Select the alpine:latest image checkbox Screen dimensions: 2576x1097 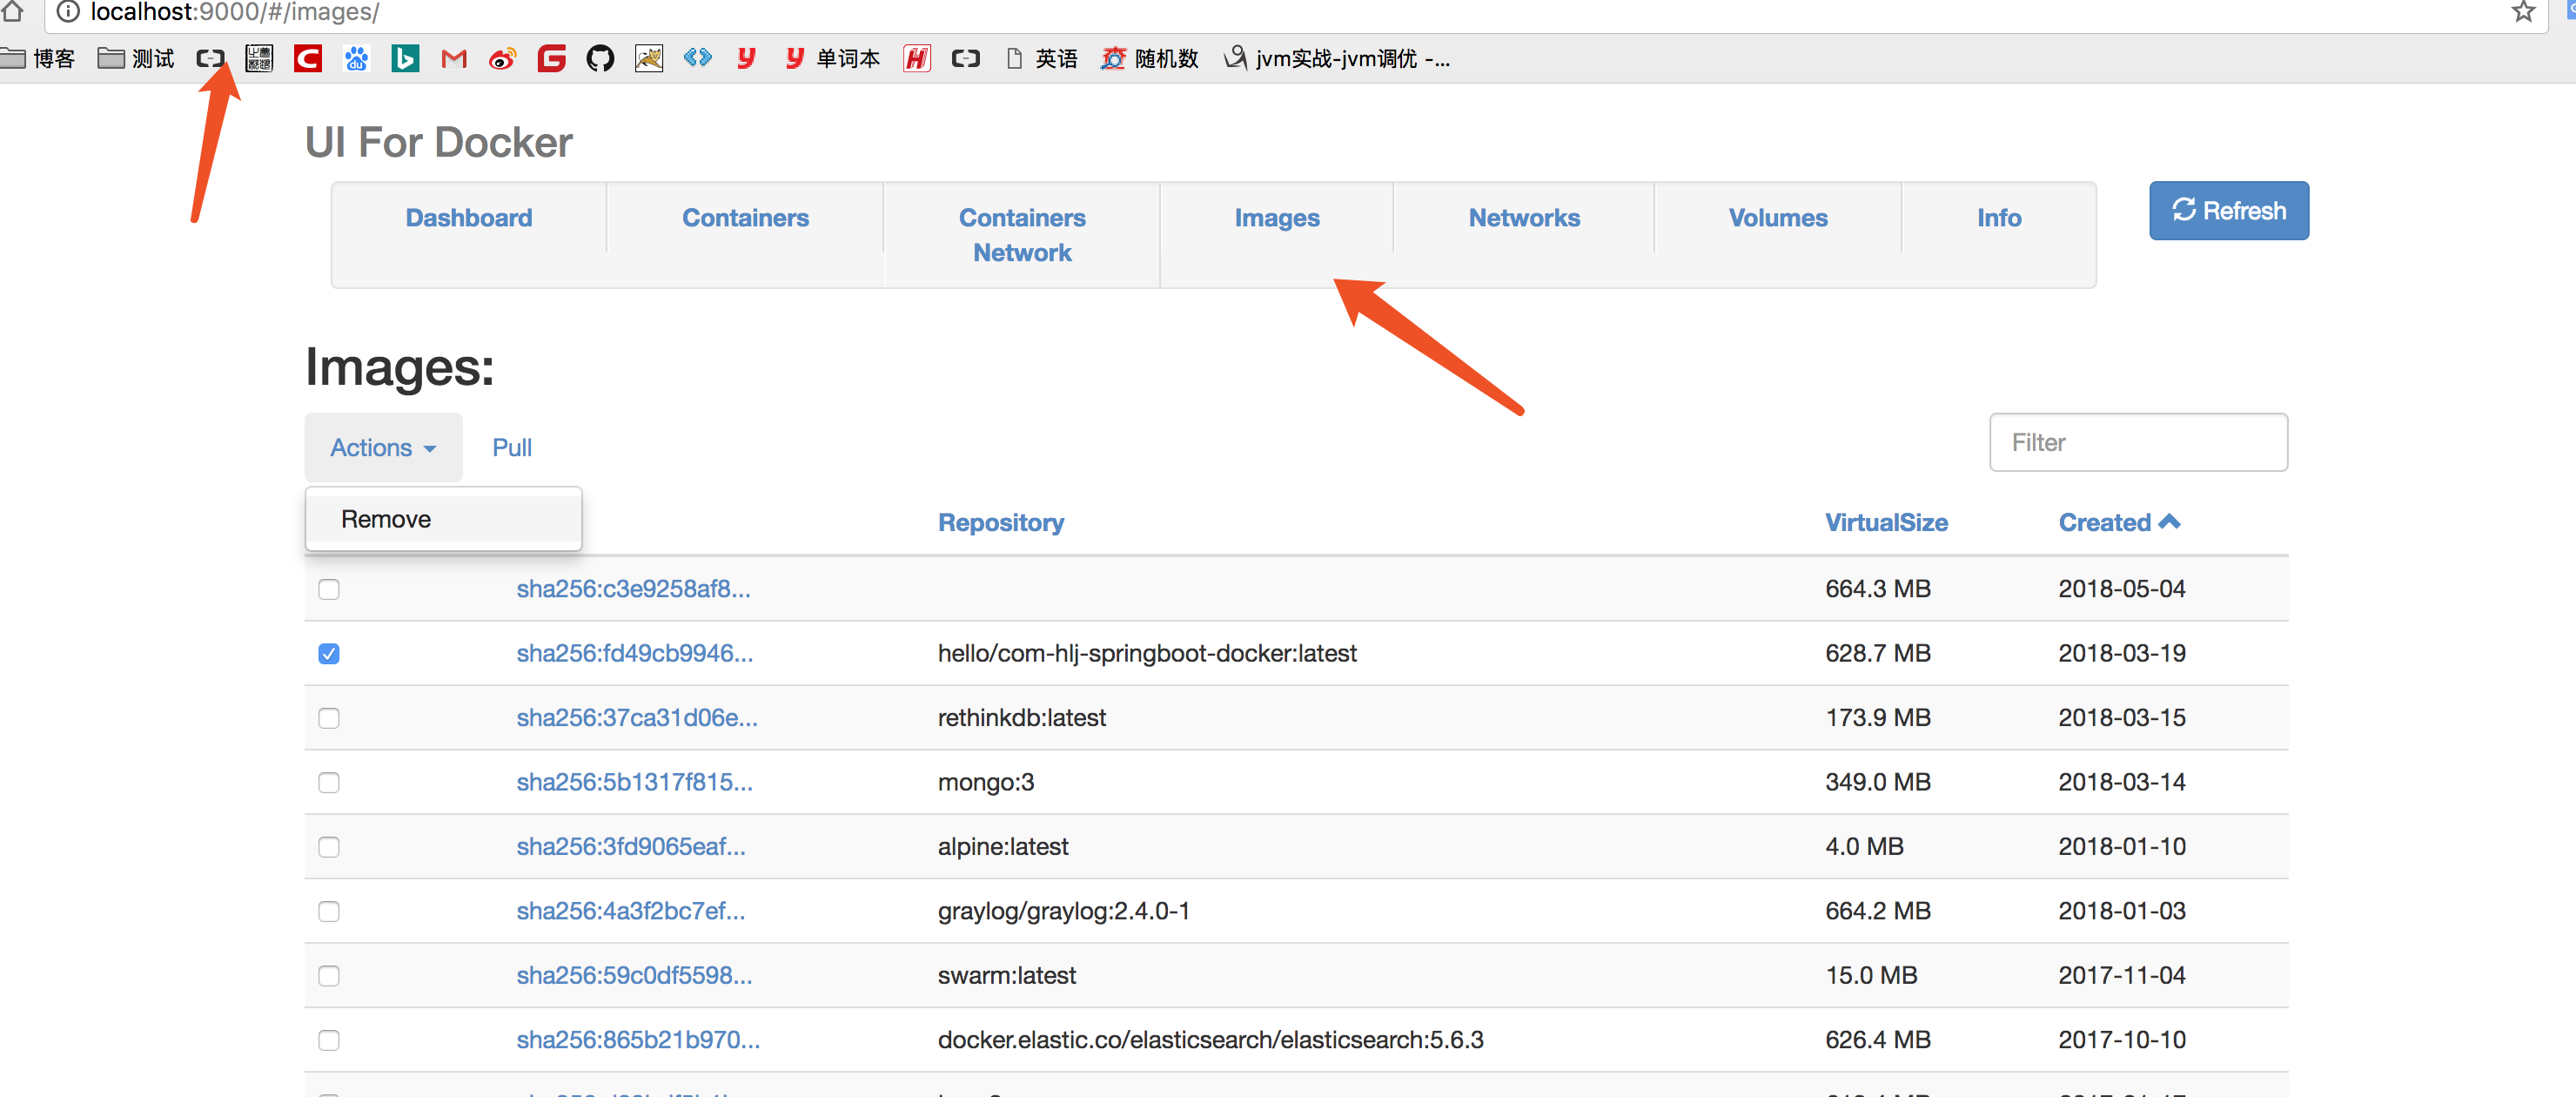coord(329,847)
